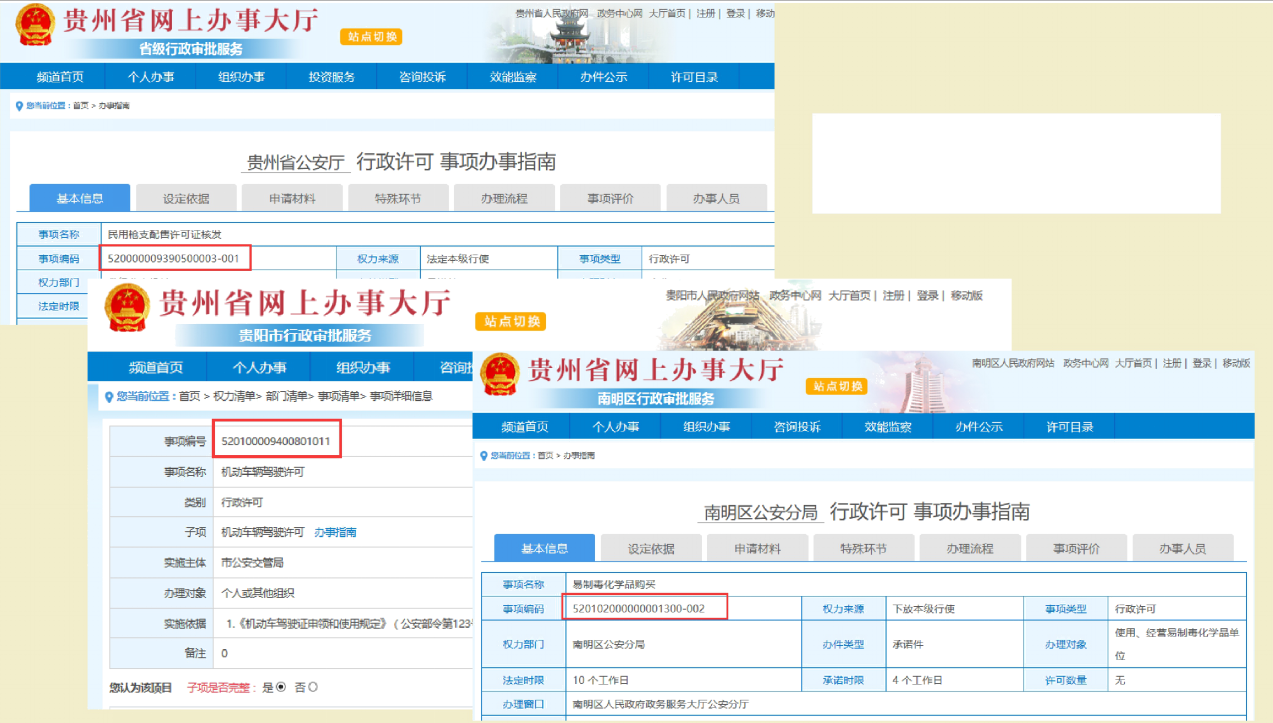The image size is (1273, 723).
Task: Open 效能监察 in the 省级 page nav bar
Action: click(x=513, y=77)
